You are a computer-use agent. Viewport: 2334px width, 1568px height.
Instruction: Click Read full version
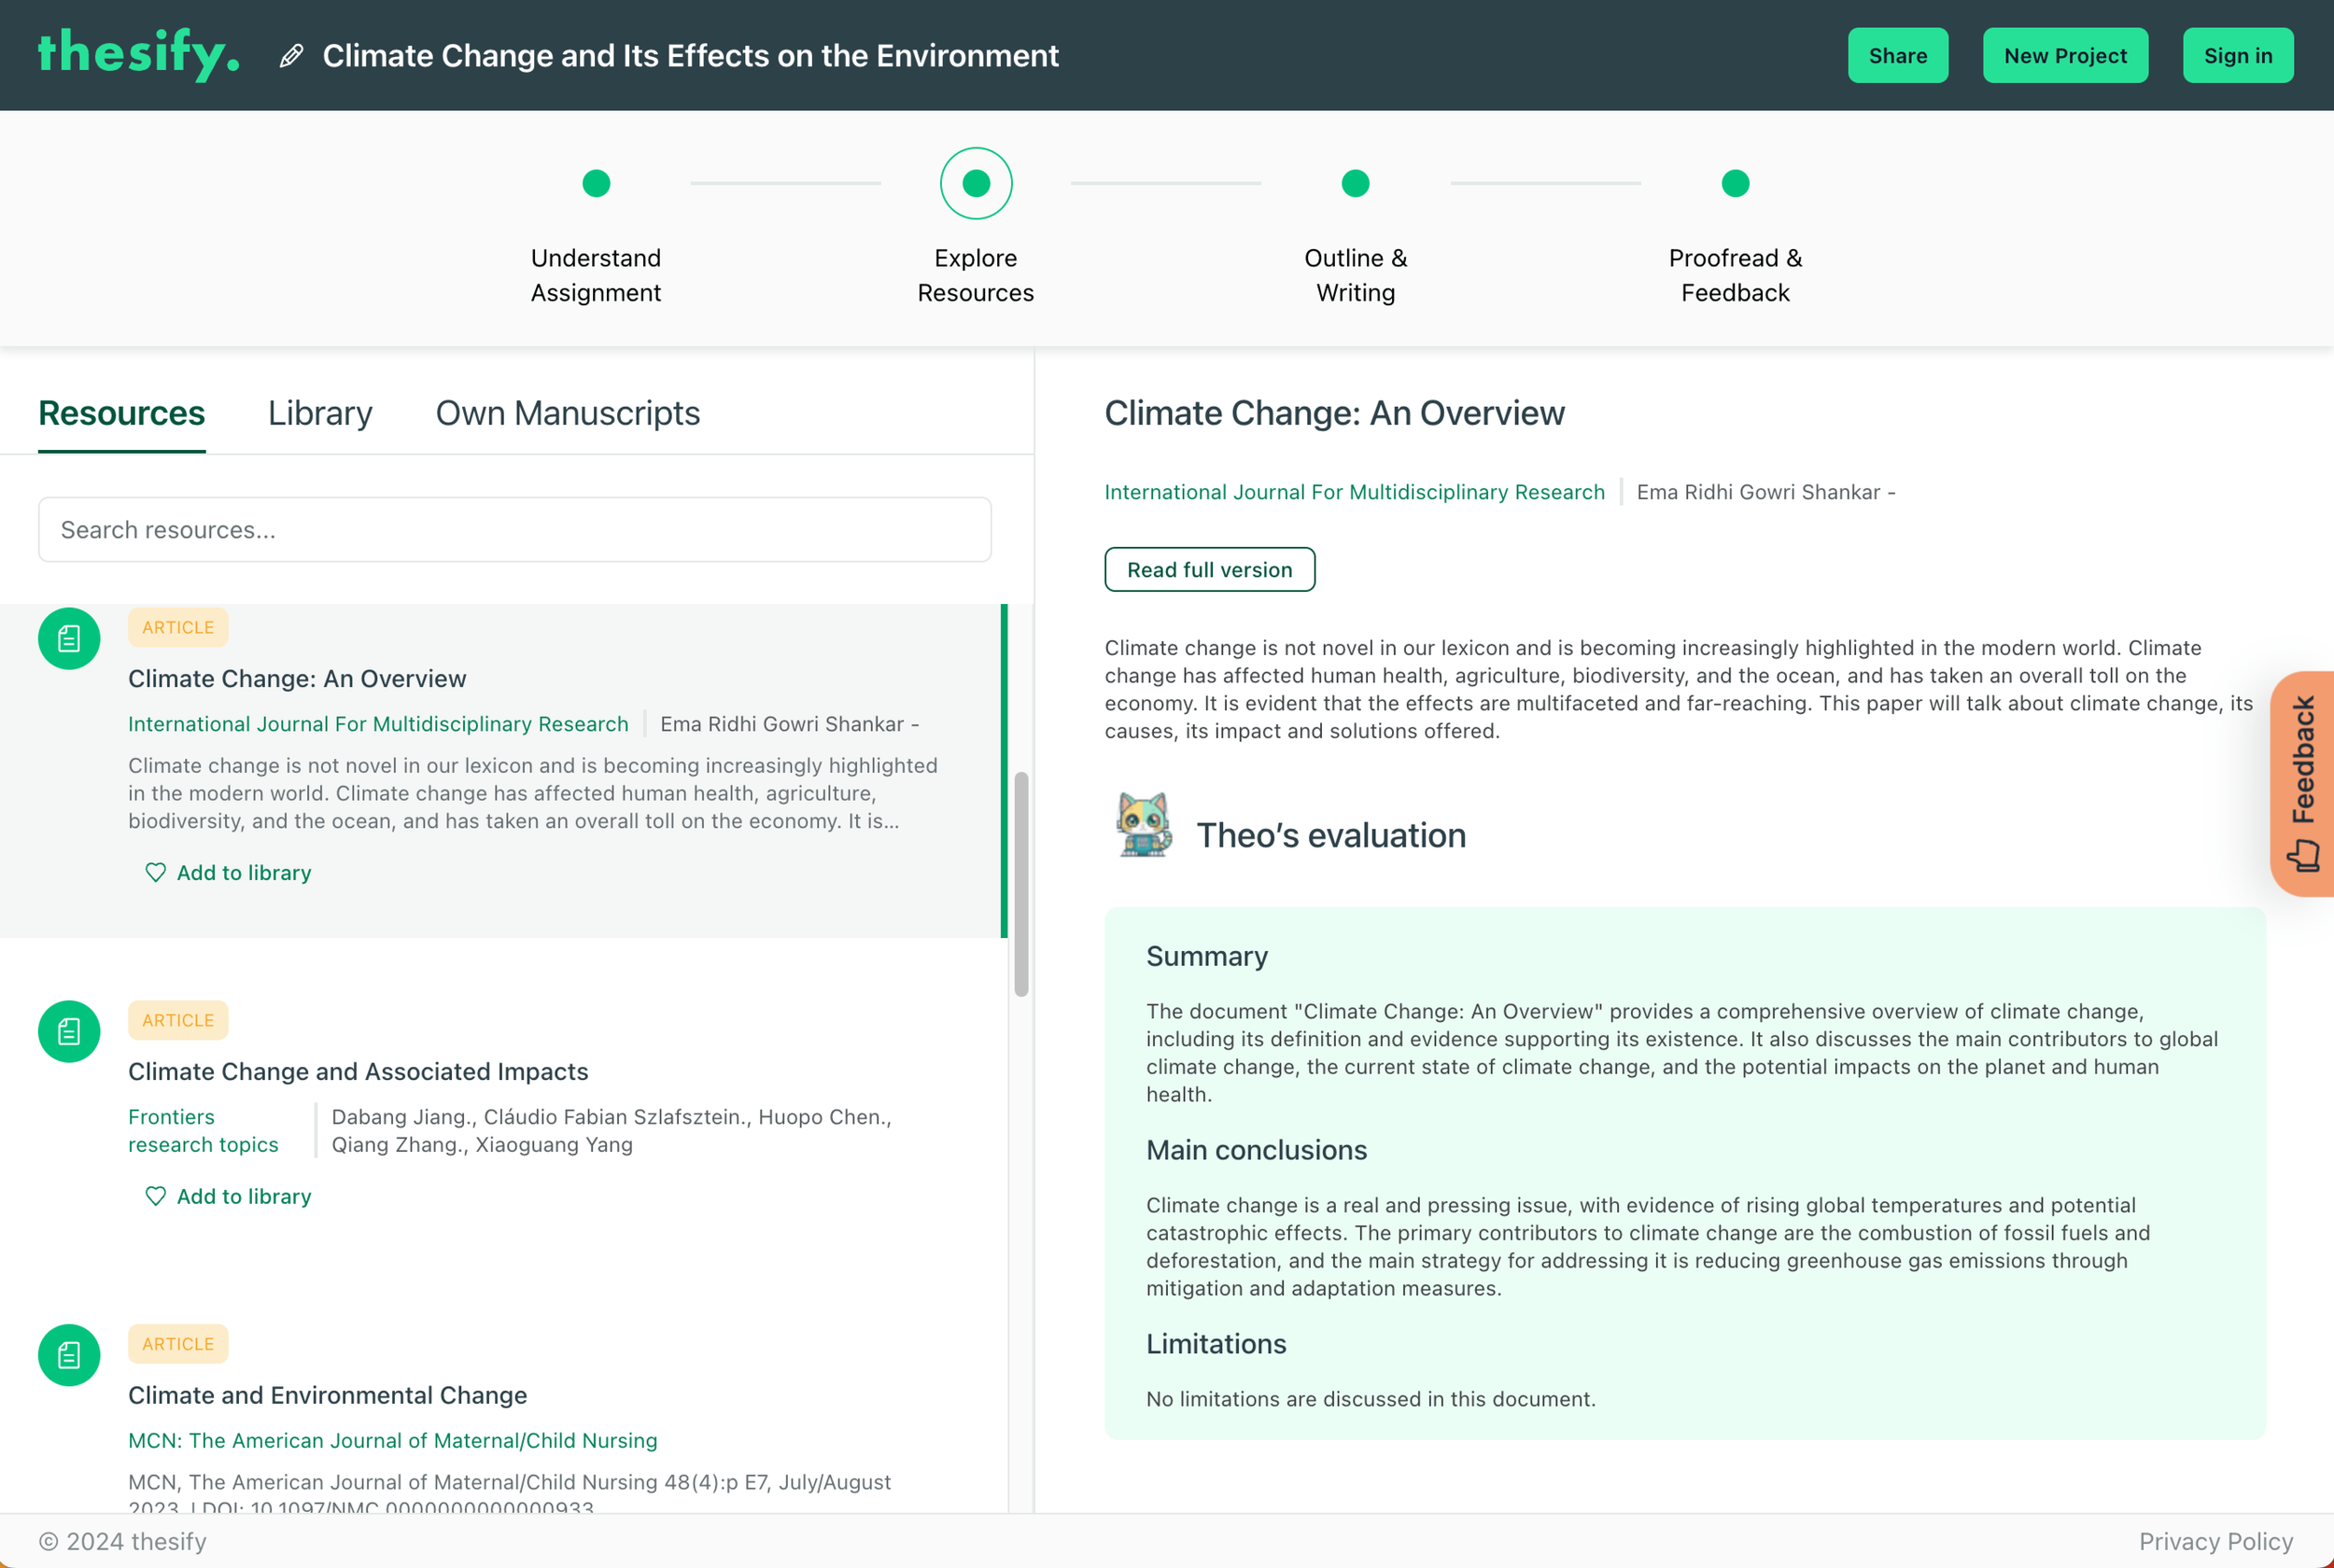pos(1209,569)
